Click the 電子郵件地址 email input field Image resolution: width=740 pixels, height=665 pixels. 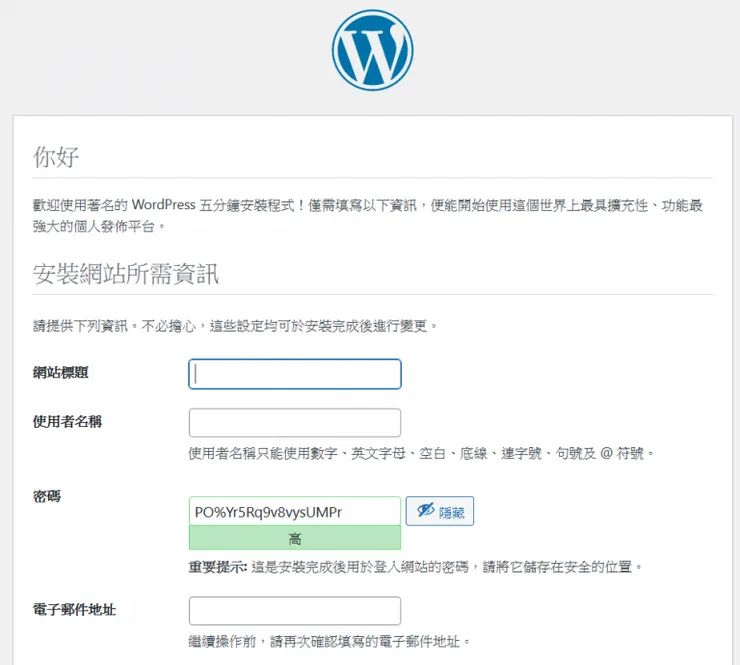click(x=295, y=611)
